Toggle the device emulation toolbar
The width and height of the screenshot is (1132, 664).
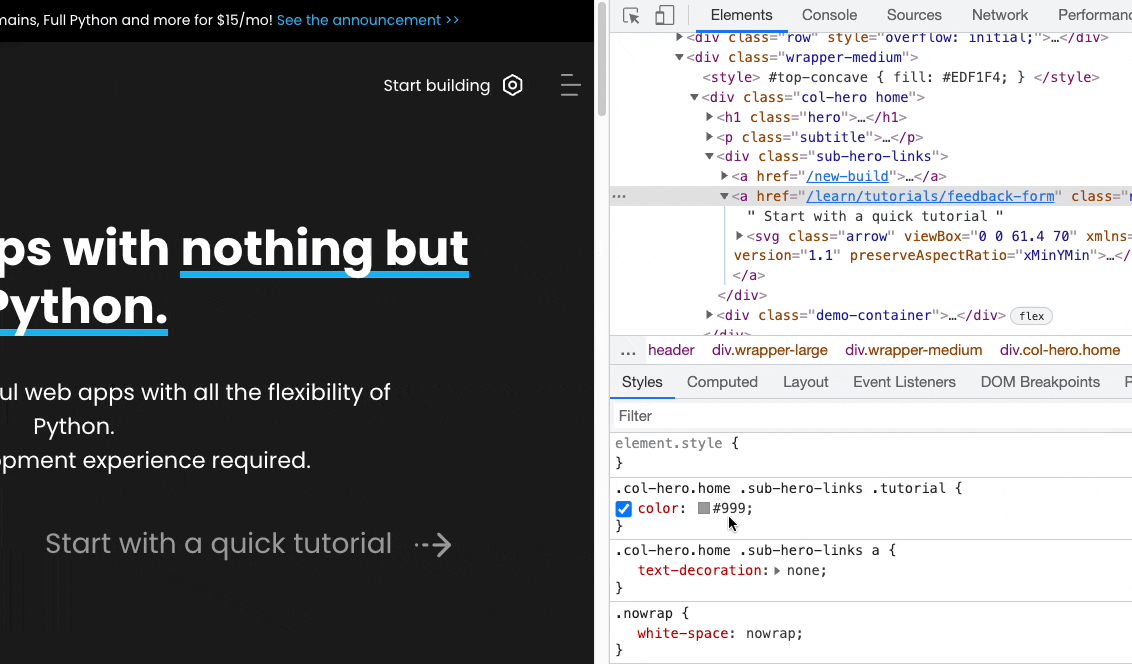pos(666,15)
